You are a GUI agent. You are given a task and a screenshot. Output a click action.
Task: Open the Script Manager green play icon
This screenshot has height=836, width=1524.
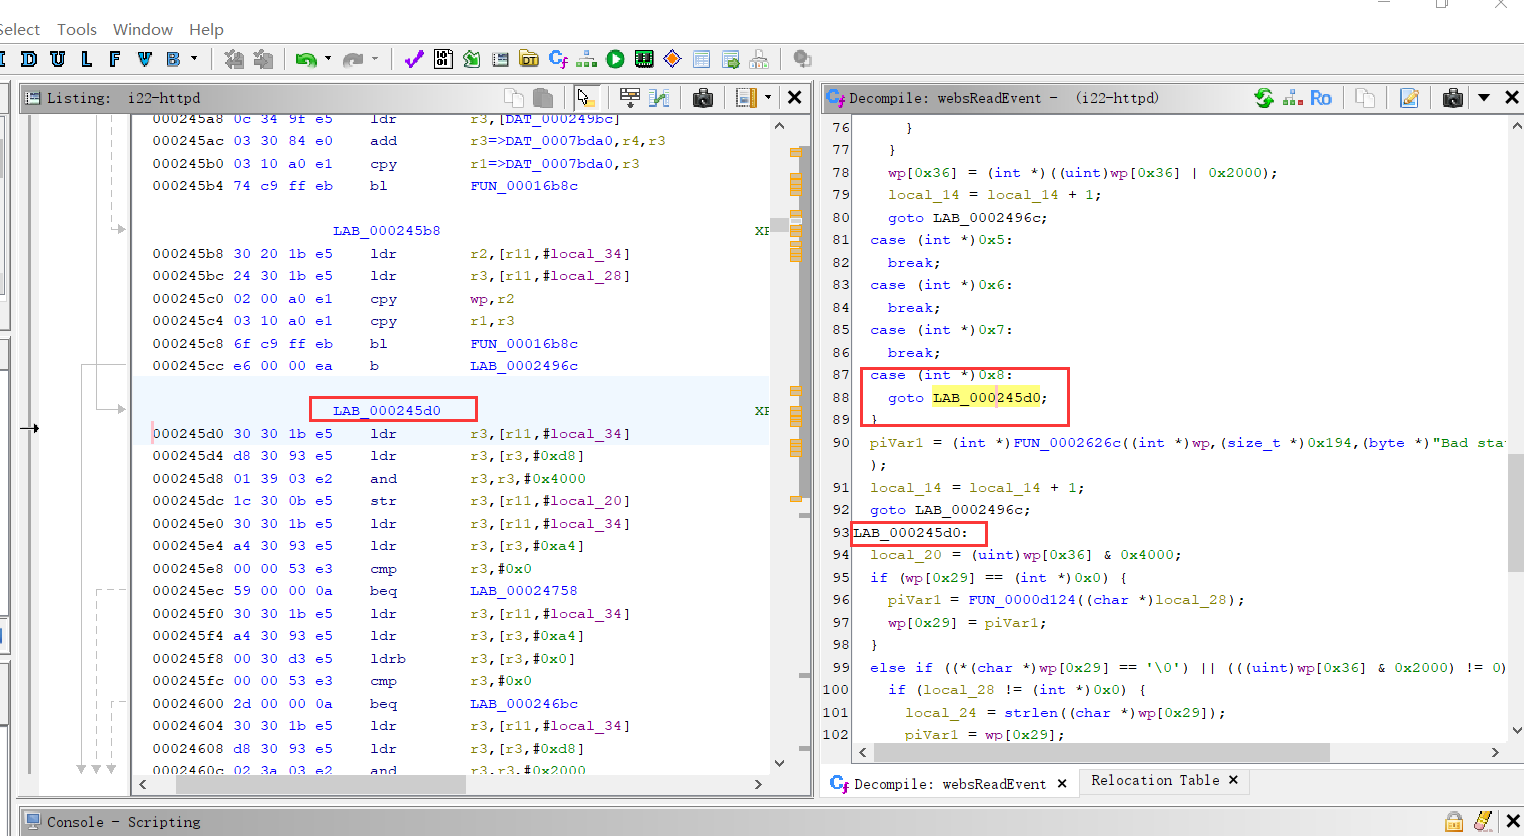[x=616, y=59]
